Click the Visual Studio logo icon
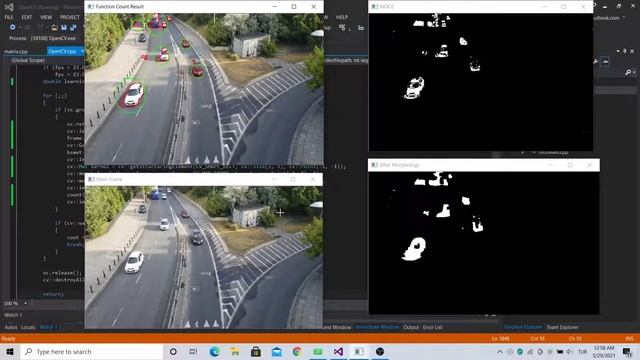Screen dimensions: 640x360 coord(9,7)
